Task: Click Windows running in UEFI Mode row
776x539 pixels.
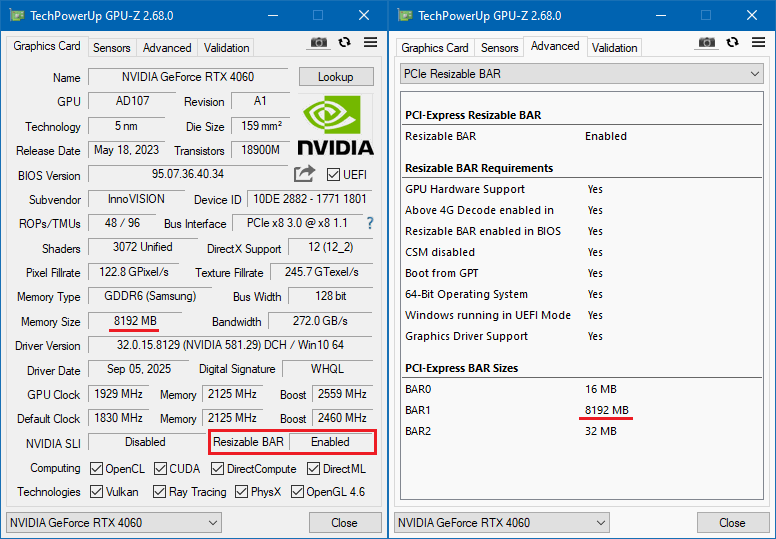Action: [582, 315]
